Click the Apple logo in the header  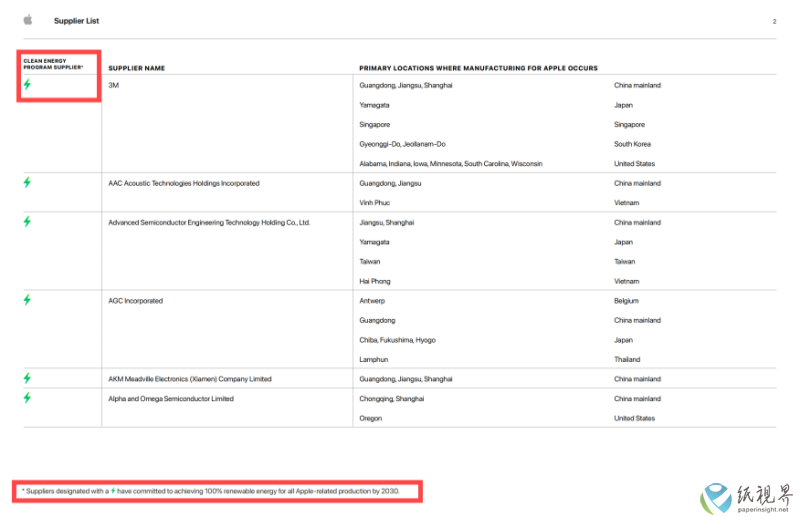tap(28, 20)
